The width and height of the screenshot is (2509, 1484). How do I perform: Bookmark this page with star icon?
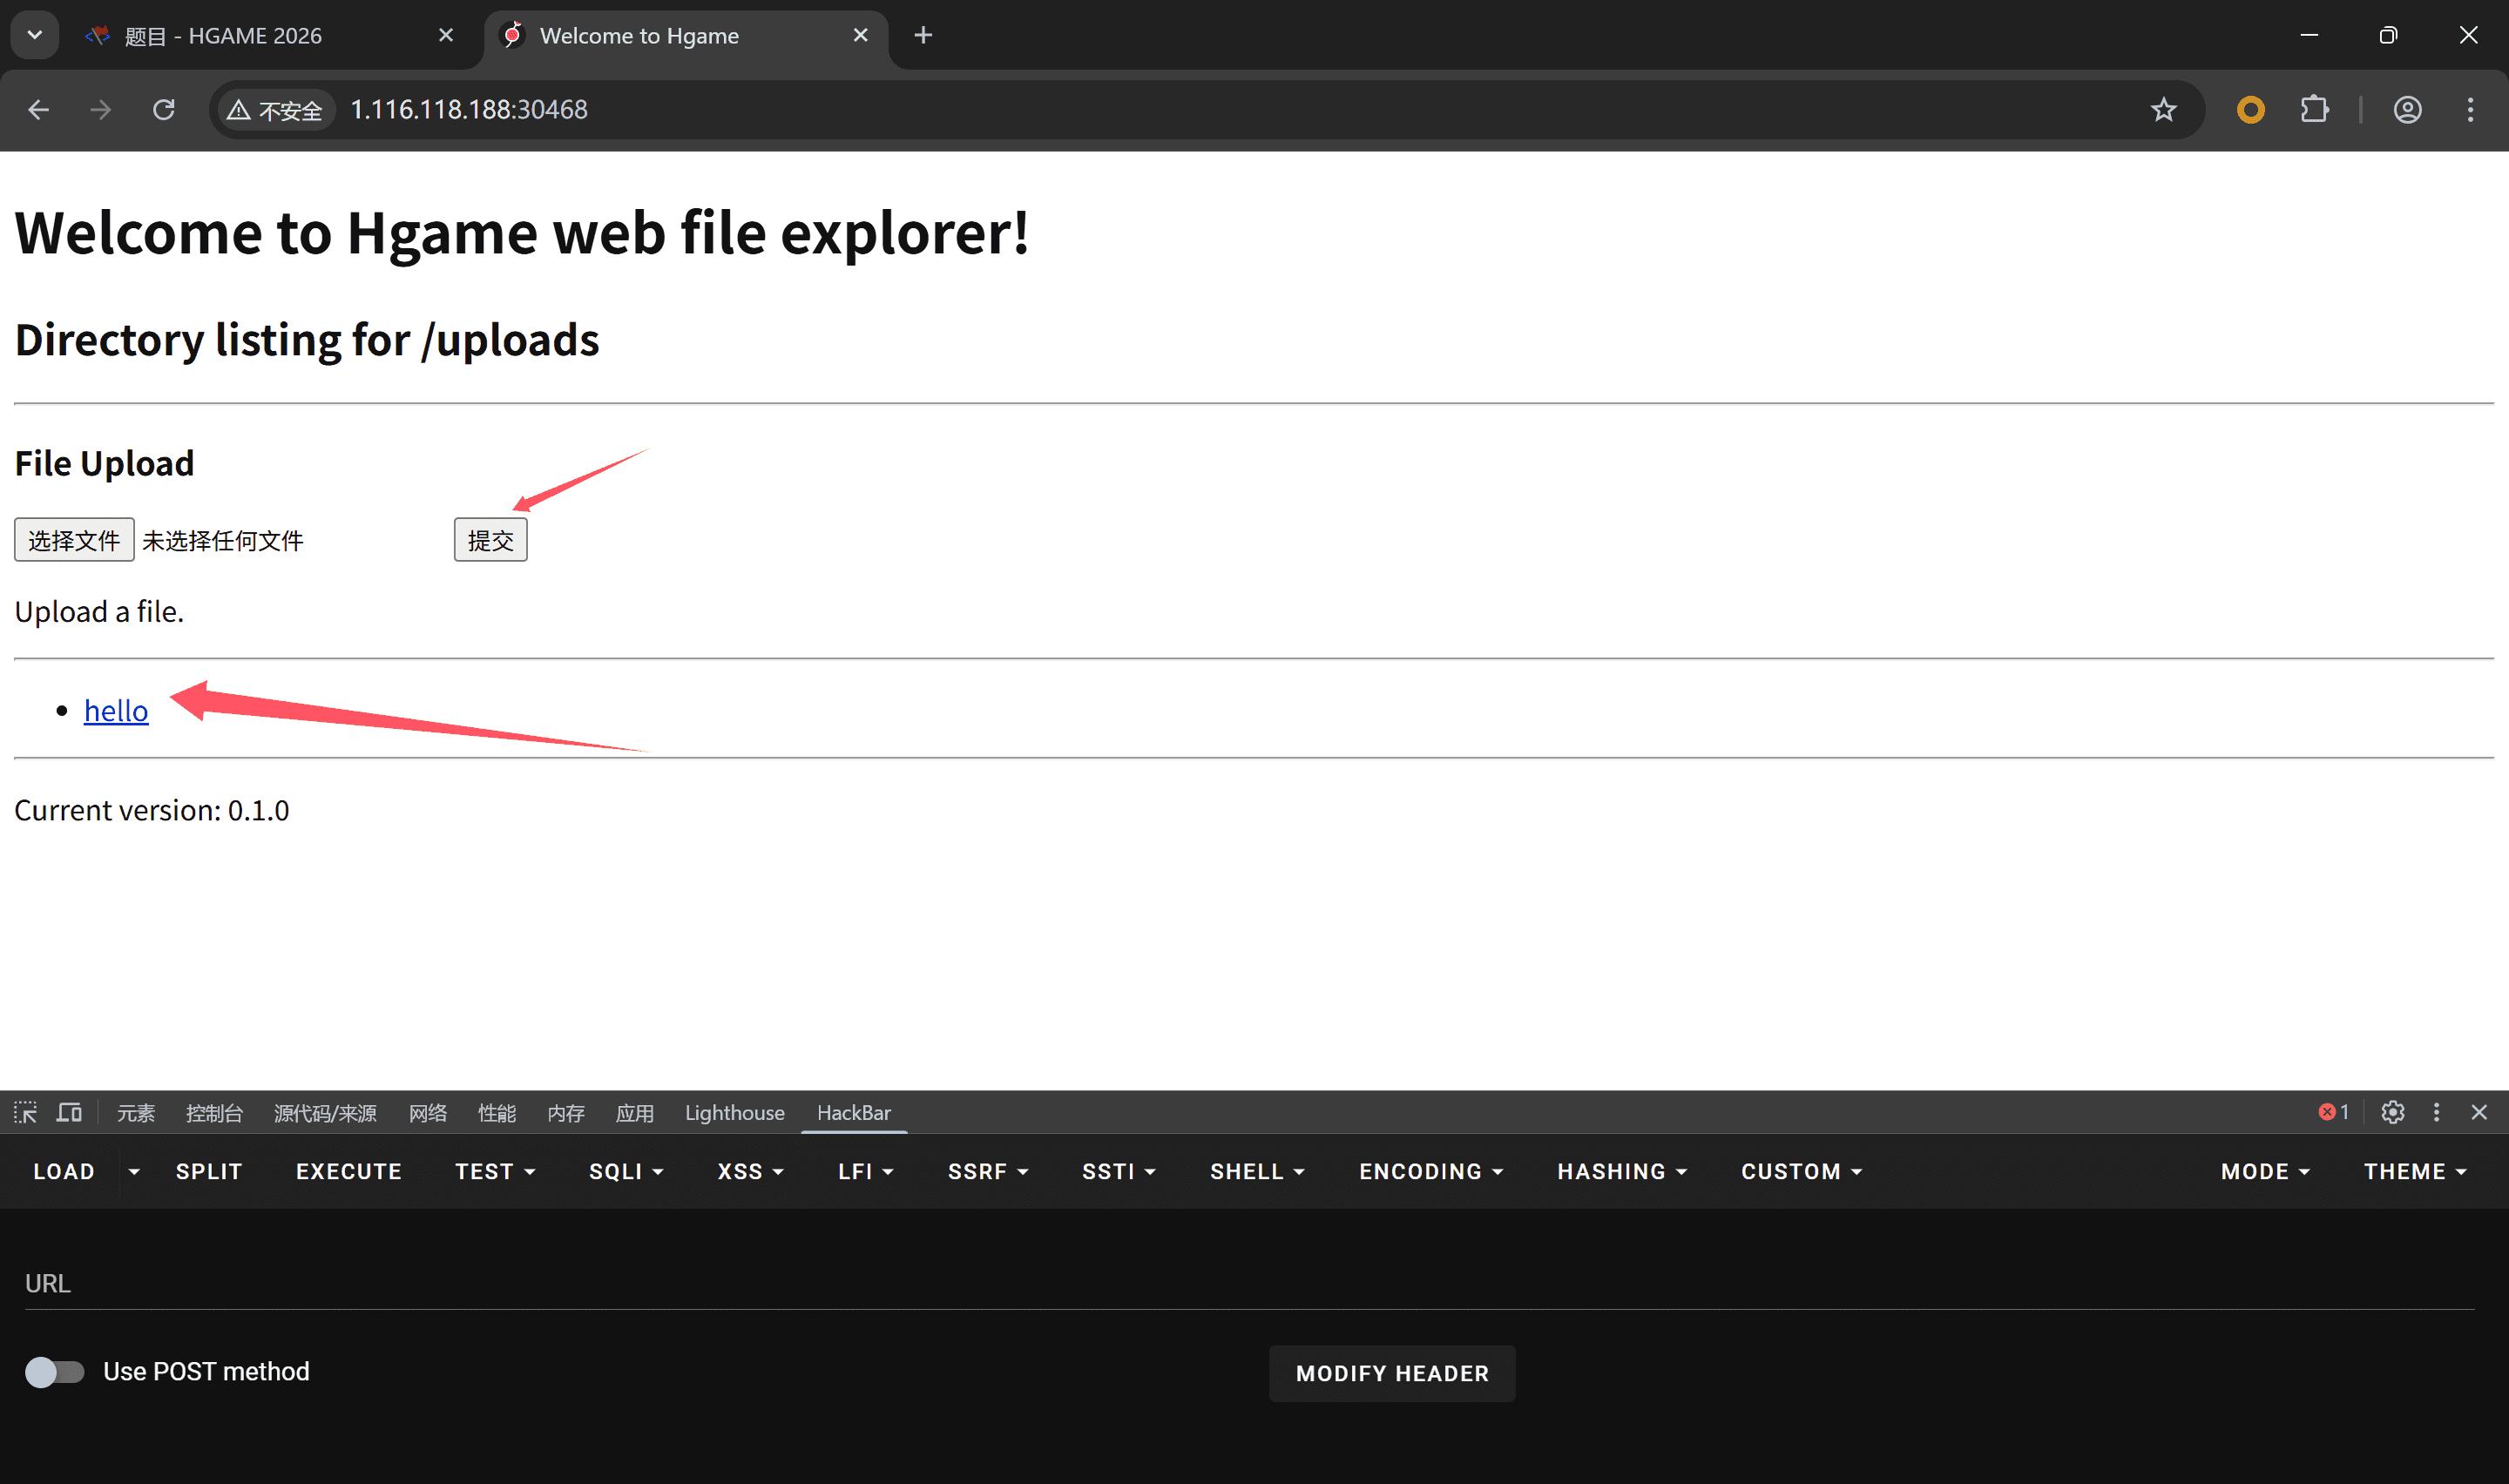pyautogui.click(x=2163, y=110)
